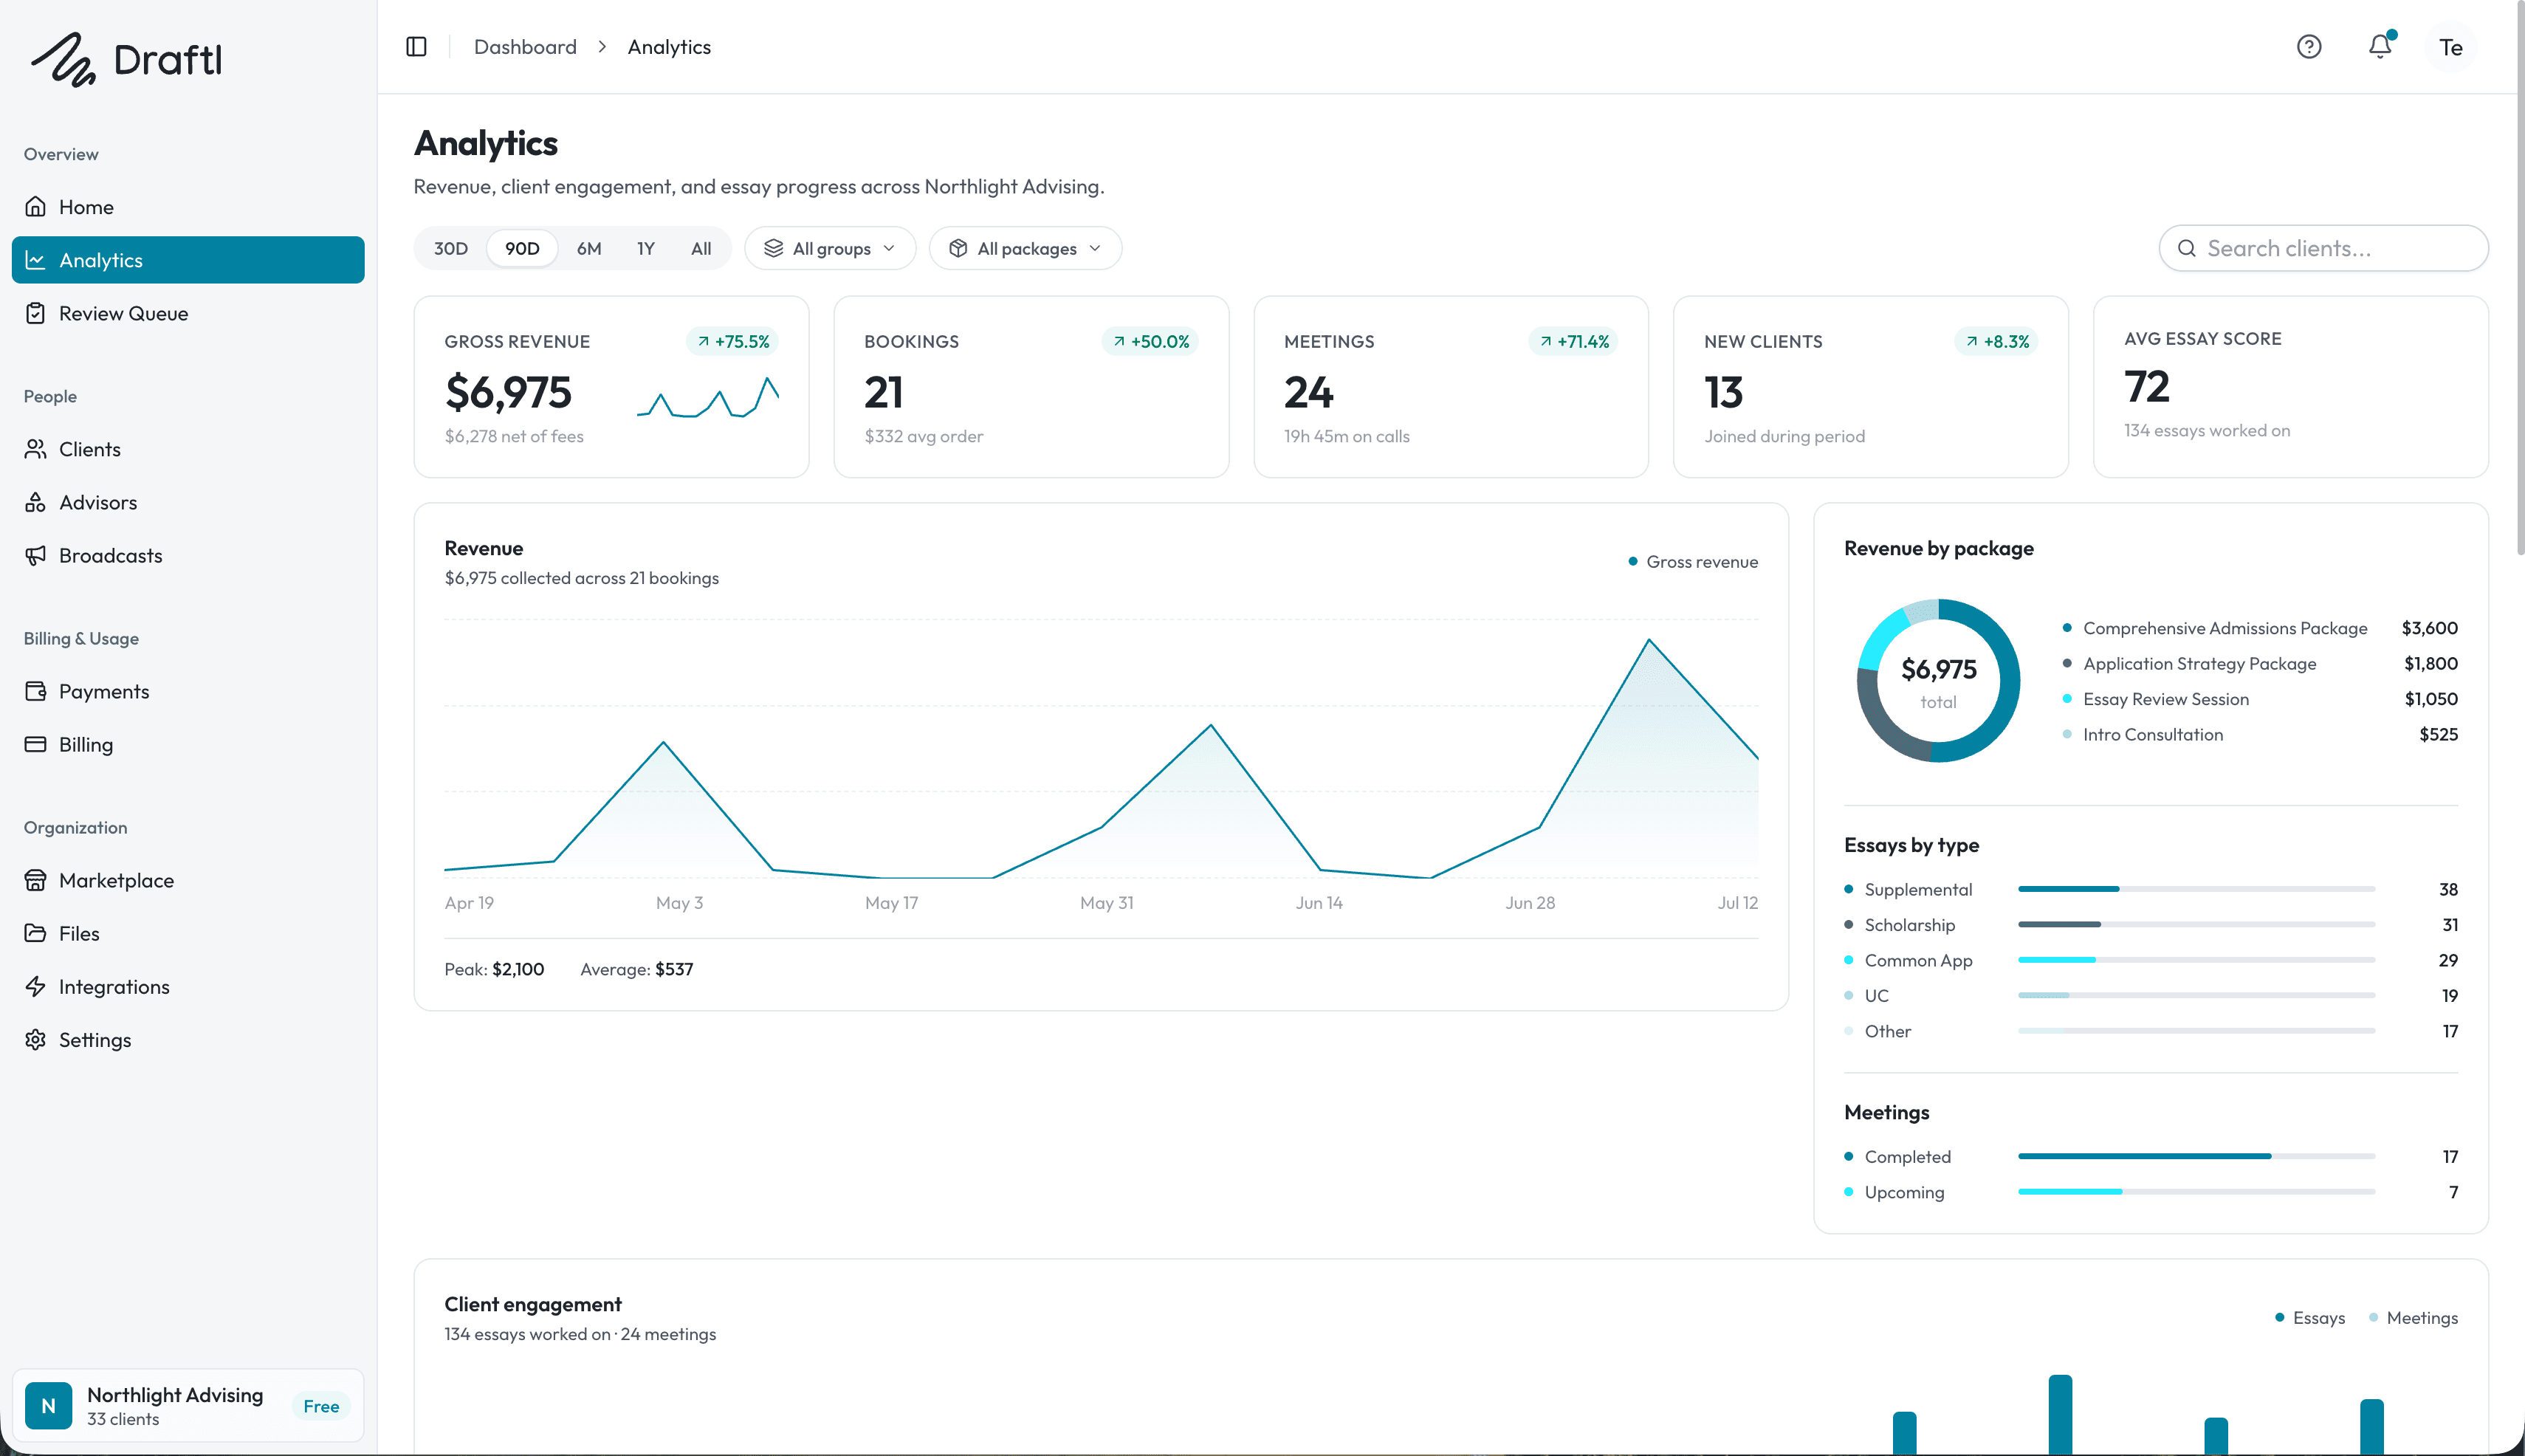Open Advisors in the sidebar
This screenshot has width=2525, height=1456.
click(188, 502)
